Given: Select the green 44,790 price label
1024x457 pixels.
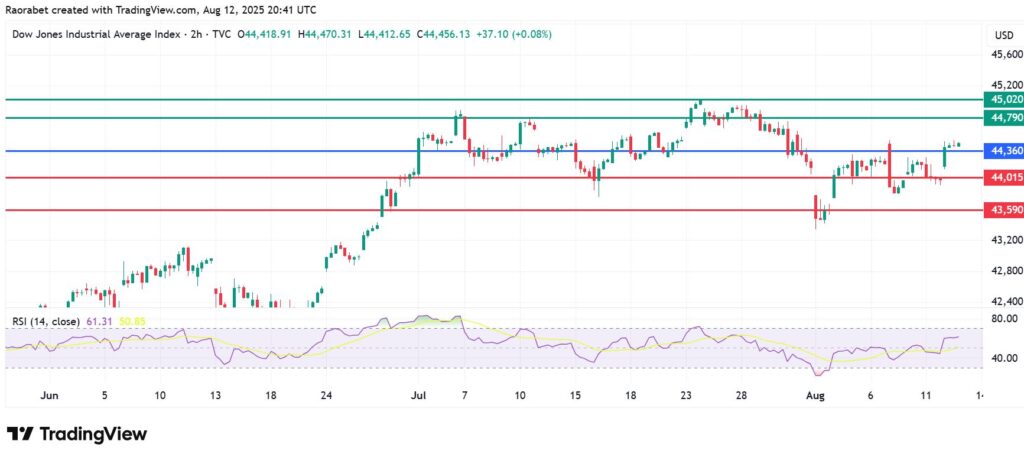Looking at the screenshot, I should [x=1004, y=118].
